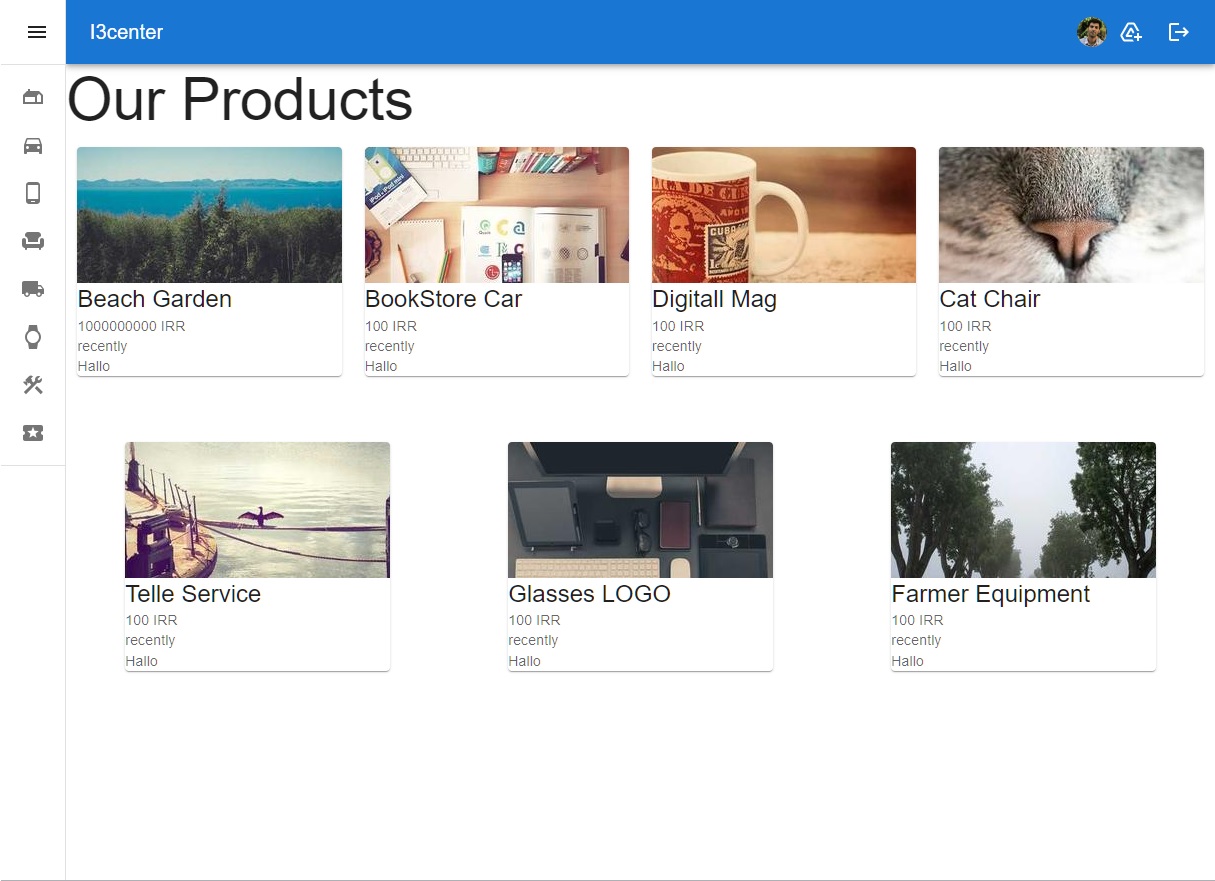The image size is (1215, 881).
Task: Select the BookStore Car product title
Action: [443, 299]
